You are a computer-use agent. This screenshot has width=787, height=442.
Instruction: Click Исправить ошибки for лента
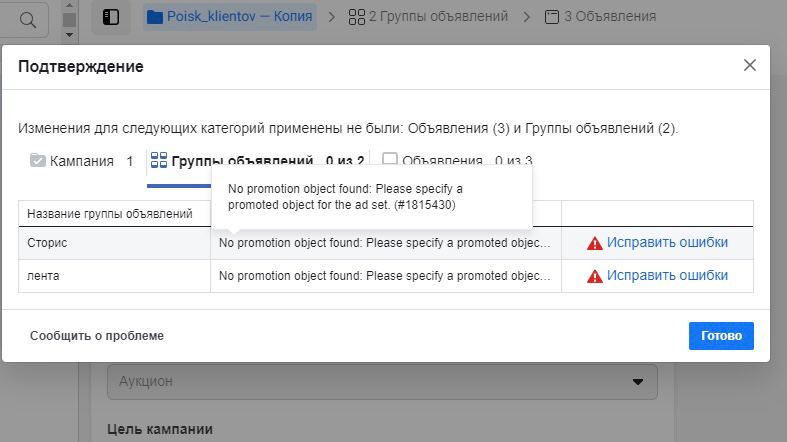point(667,276)
